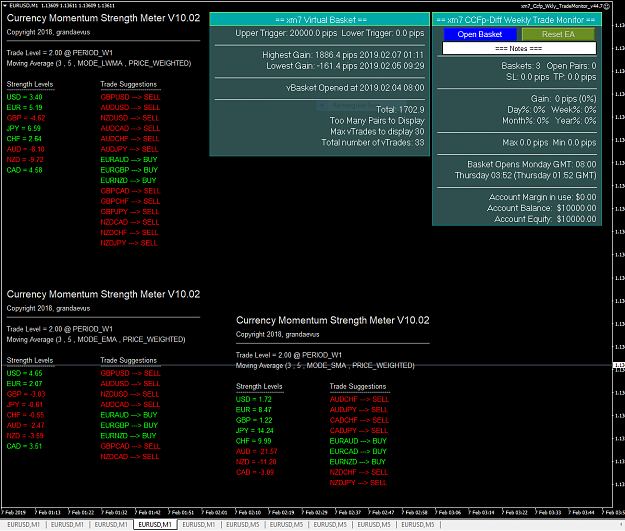Click the CAD = -3.09 strength level
Image resolution: width=625 pixels, height=531 pixels.
(255, 472)
